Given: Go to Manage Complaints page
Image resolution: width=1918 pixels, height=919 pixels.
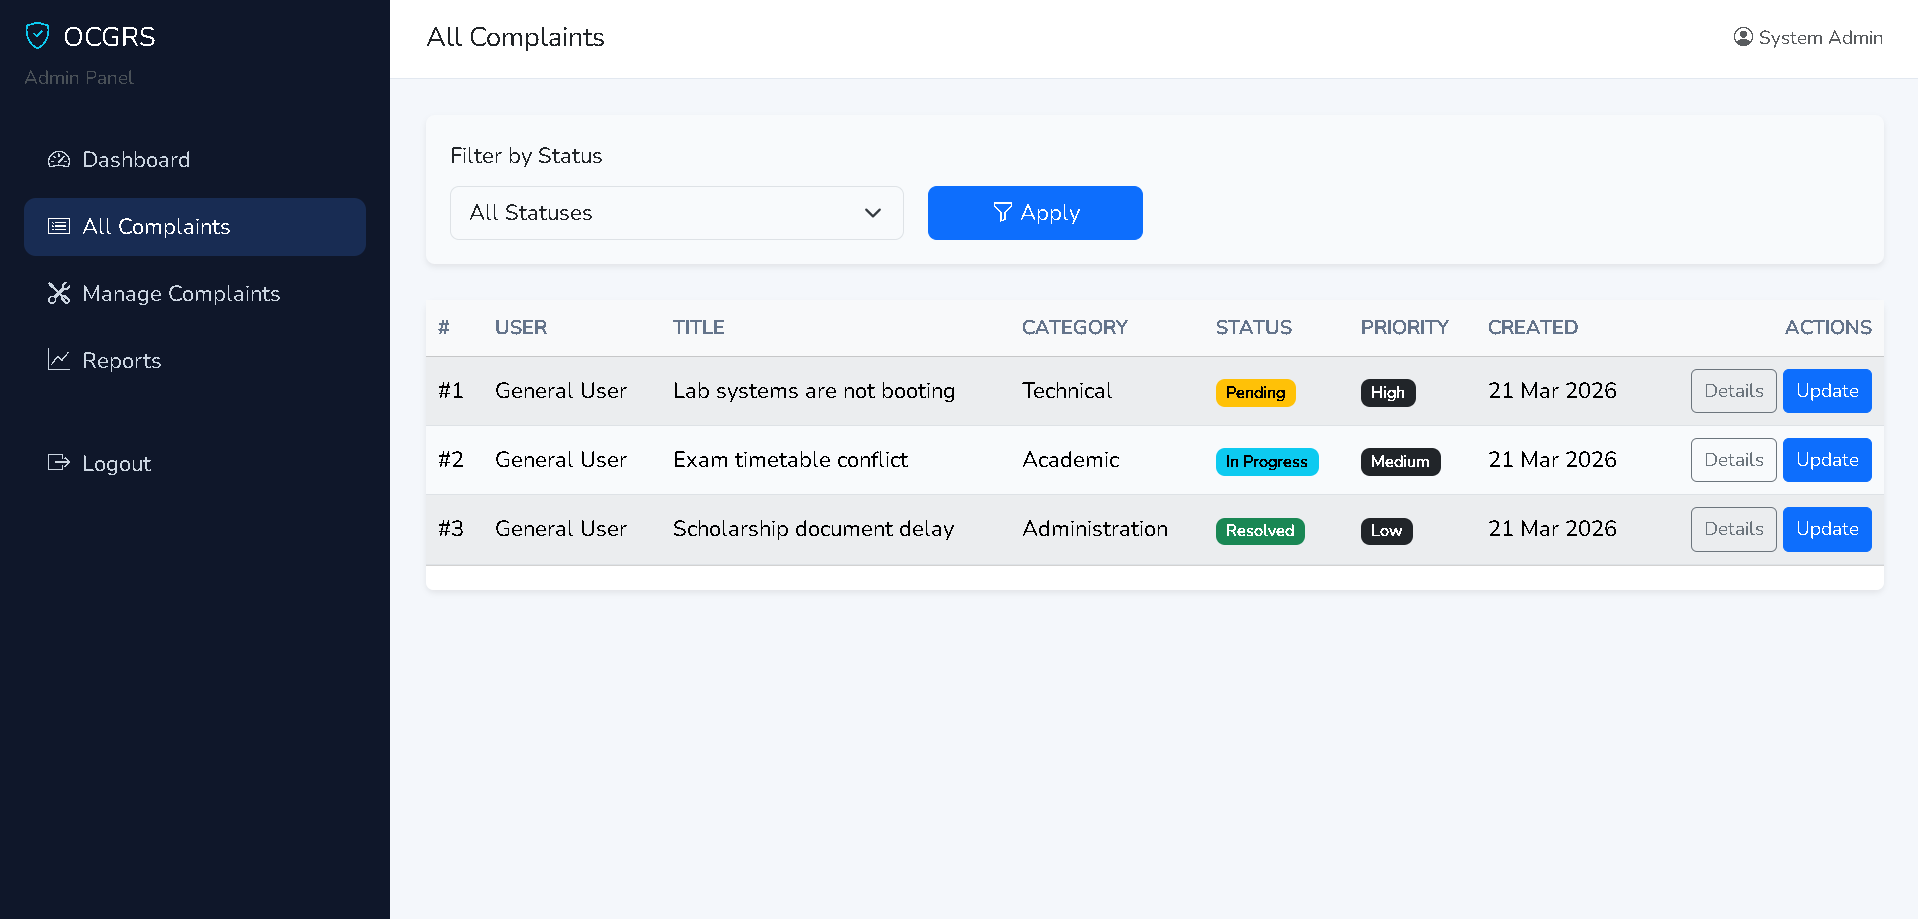Looking at the screenshot, I should [x=195, y=293].
